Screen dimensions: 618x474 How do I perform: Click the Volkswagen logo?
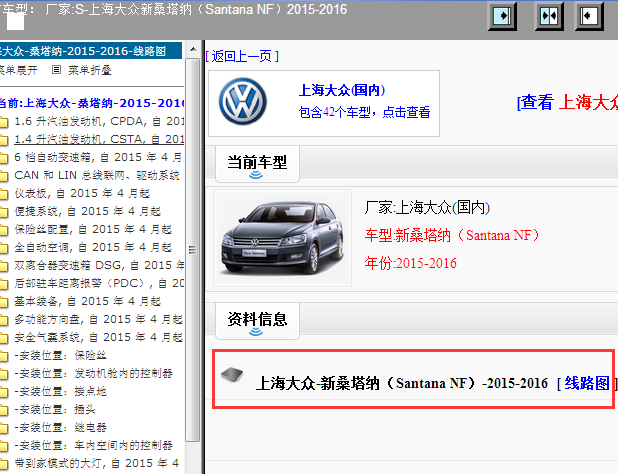243,101
